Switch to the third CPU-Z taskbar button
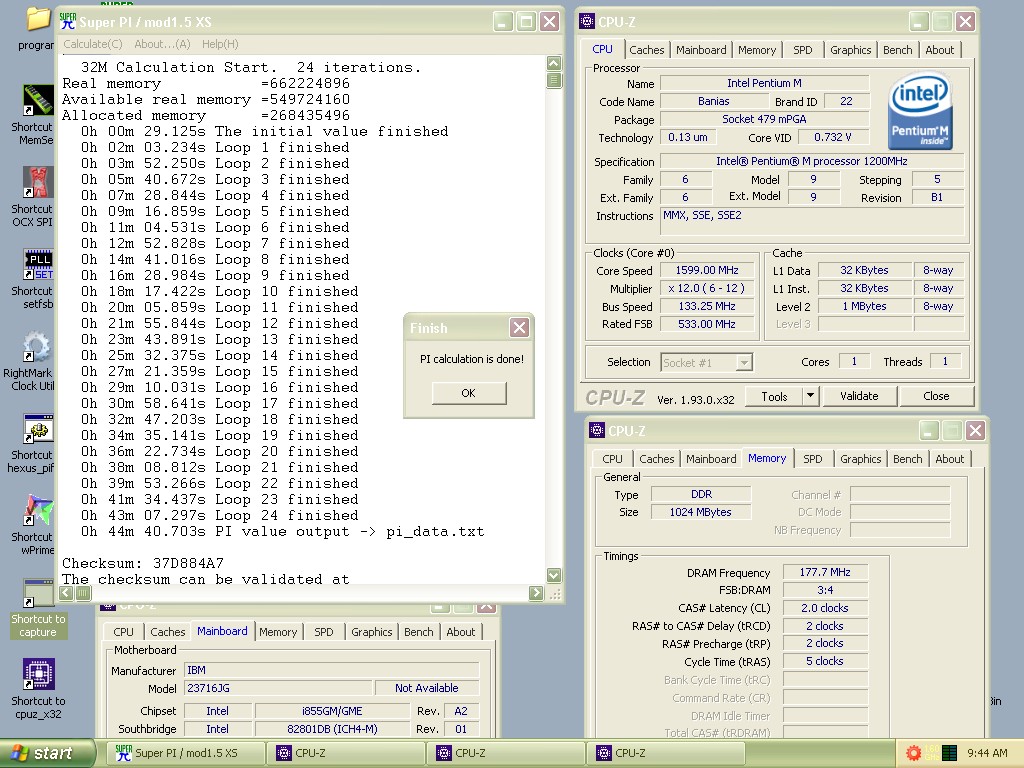 [666, 753]
